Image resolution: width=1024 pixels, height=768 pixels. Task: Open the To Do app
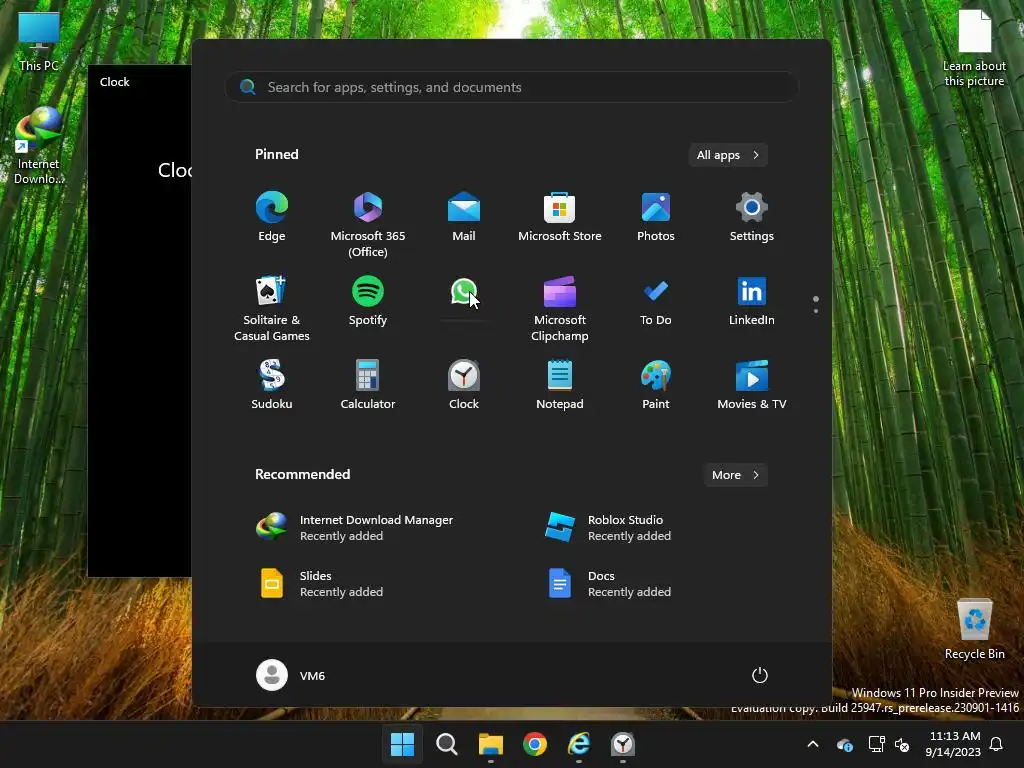(656, 302)
